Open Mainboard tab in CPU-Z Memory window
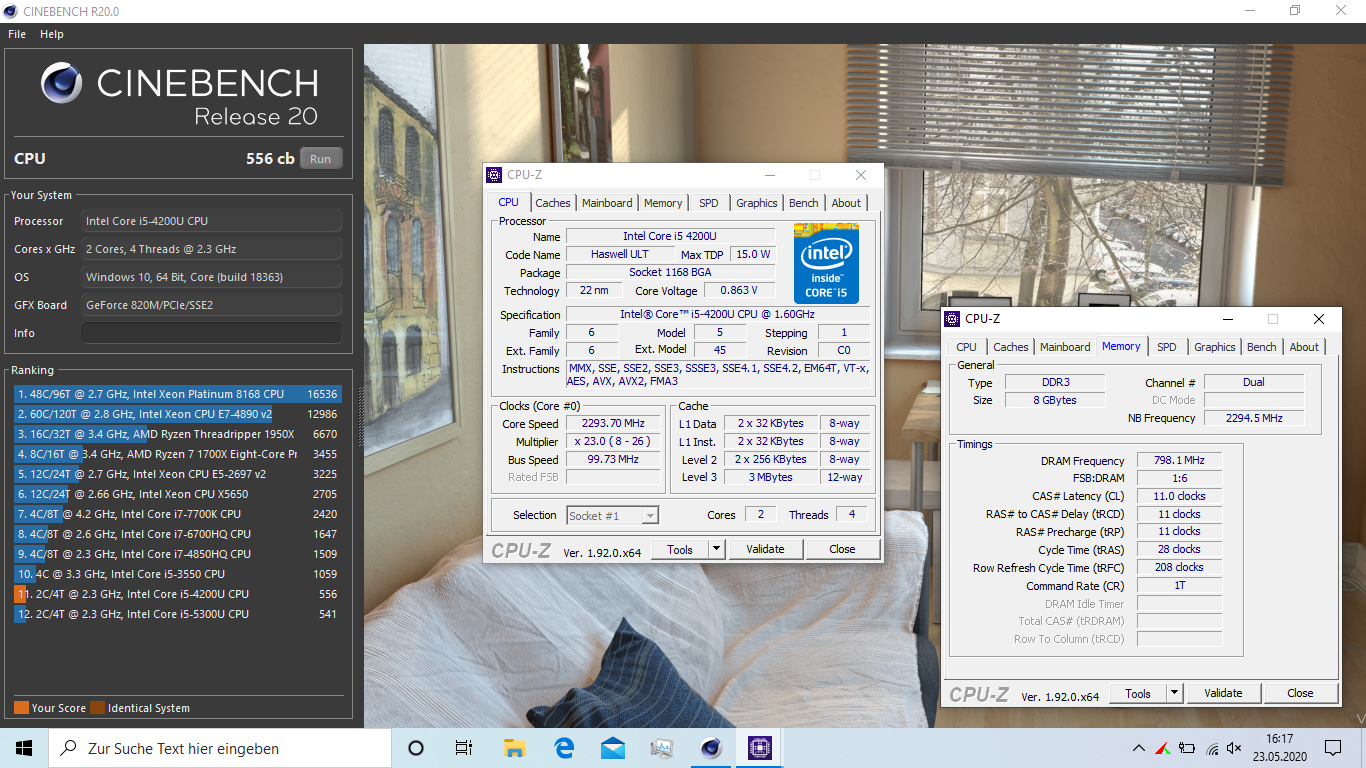This screenshot has width=1366, height=768. tap(1065, 347)
